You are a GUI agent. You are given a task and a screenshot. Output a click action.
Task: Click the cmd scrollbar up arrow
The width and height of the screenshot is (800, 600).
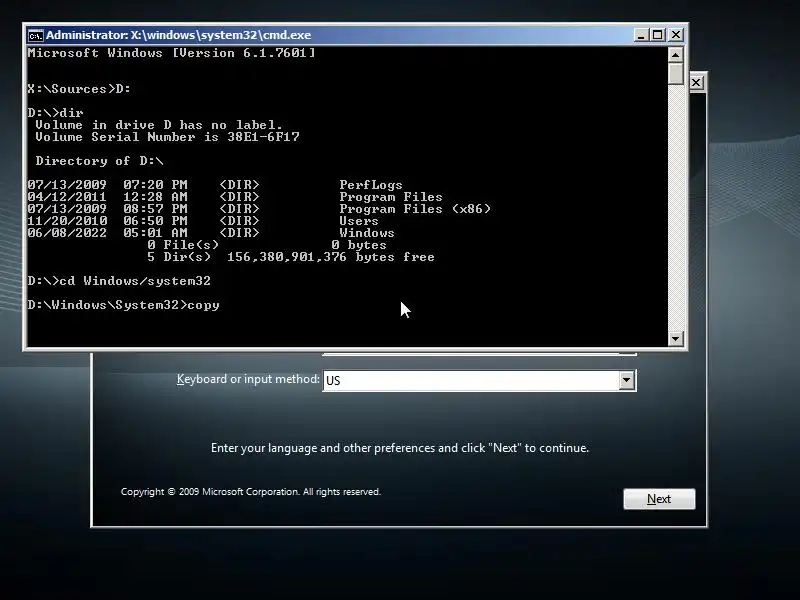coord(676,55)
